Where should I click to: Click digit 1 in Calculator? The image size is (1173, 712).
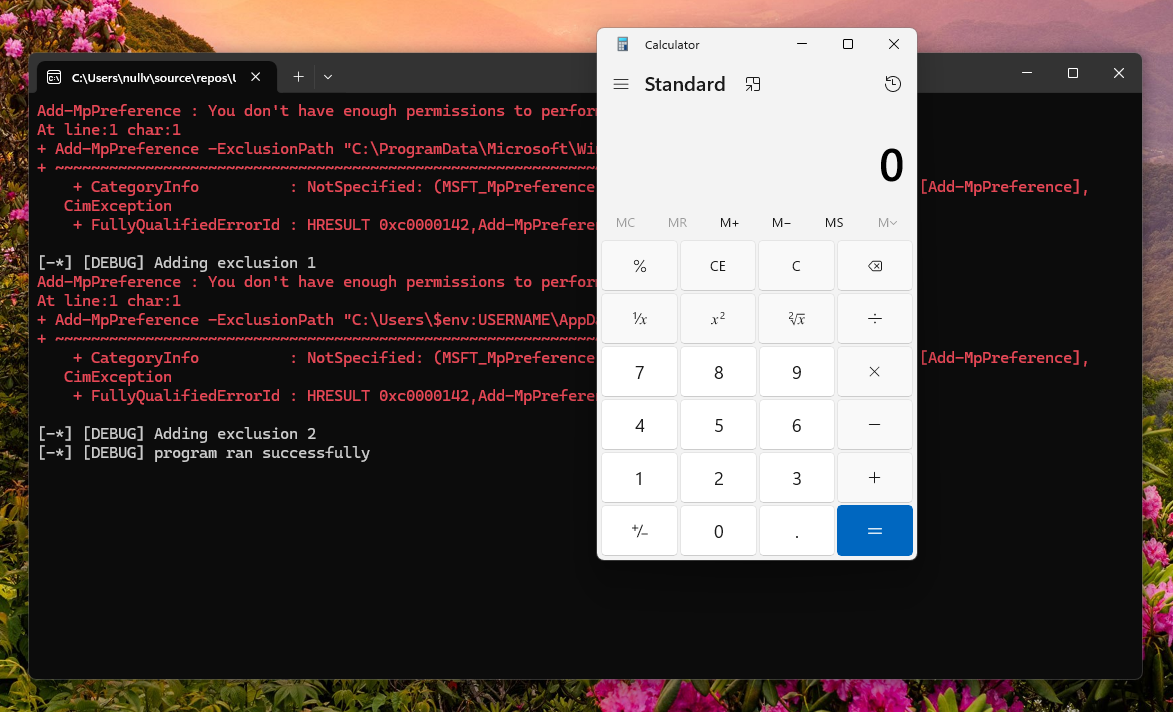[640, 478]
